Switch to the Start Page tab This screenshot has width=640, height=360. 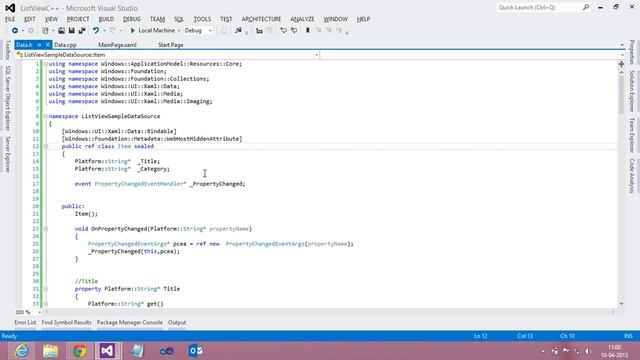(x=171, y=45)
